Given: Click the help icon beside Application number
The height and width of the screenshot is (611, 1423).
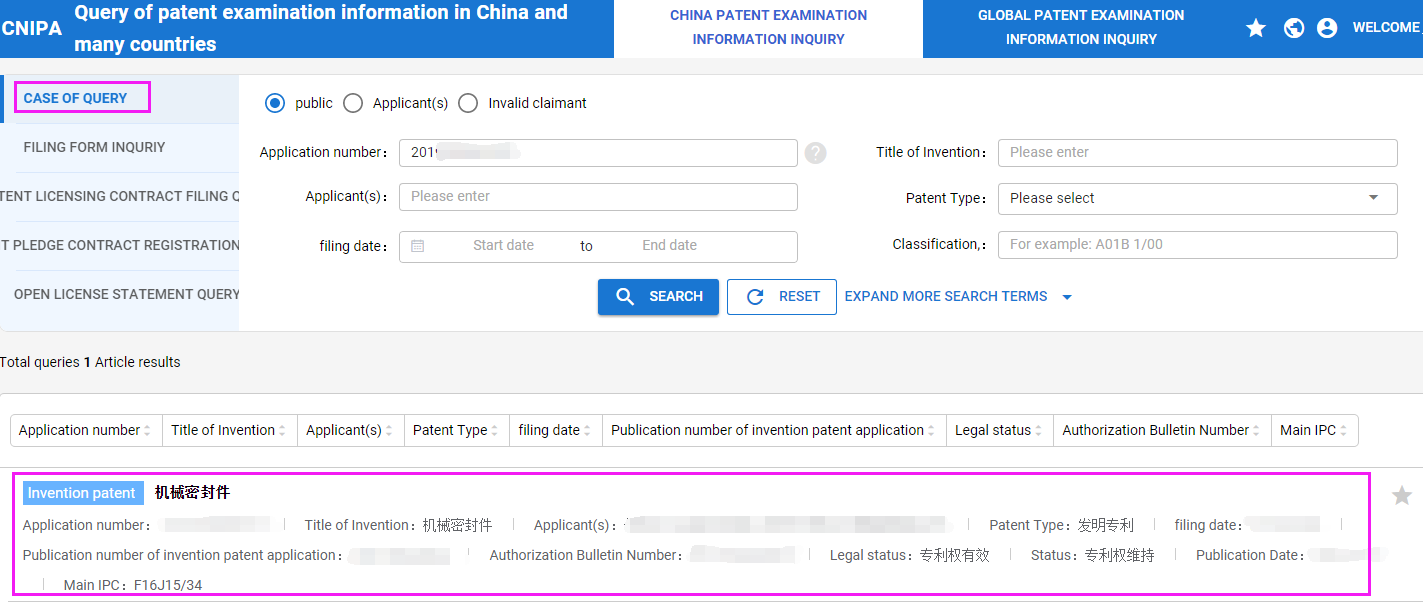Looking at the screenshot, I should (x=816, y=153).
